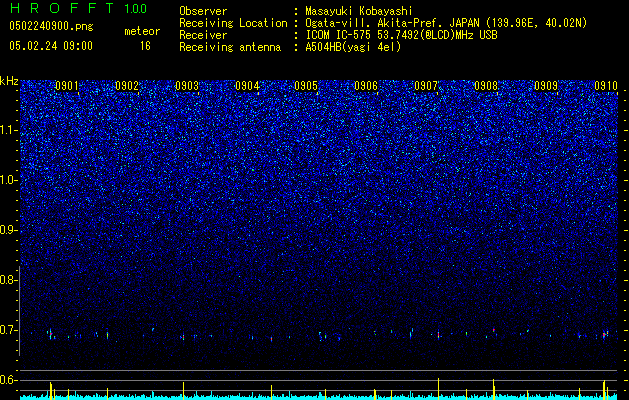
Task: Select the file name 0502240900.png
Action: pyautogui.click(x=51, y=26)
